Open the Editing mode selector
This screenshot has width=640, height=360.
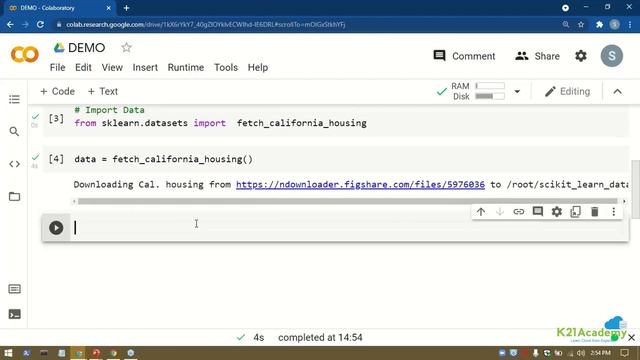pos(567,91)
